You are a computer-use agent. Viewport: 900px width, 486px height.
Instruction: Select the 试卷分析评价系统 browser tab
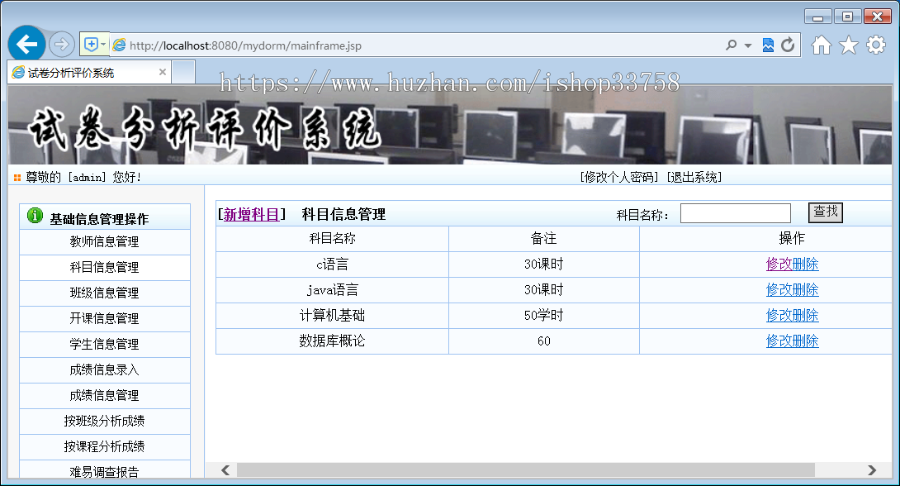(x=89, y=73)
